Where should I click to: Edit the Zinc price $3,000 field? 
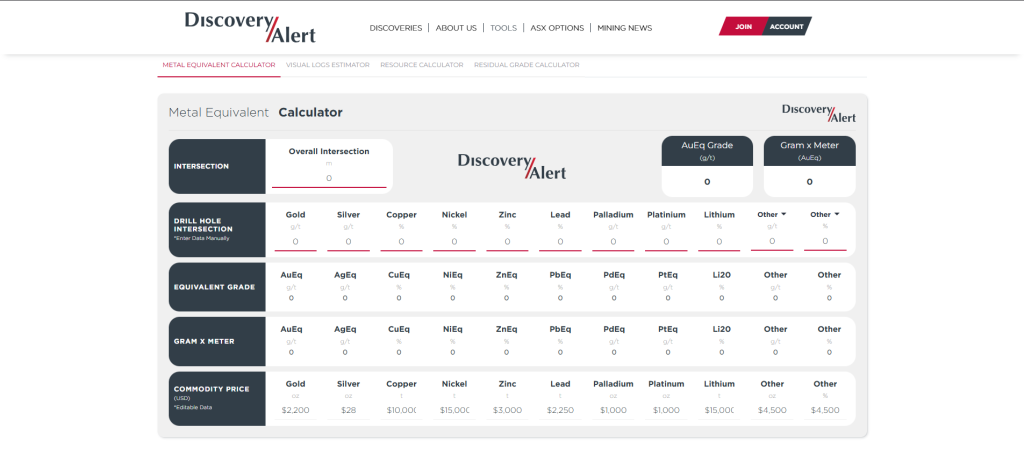(507, 411)
